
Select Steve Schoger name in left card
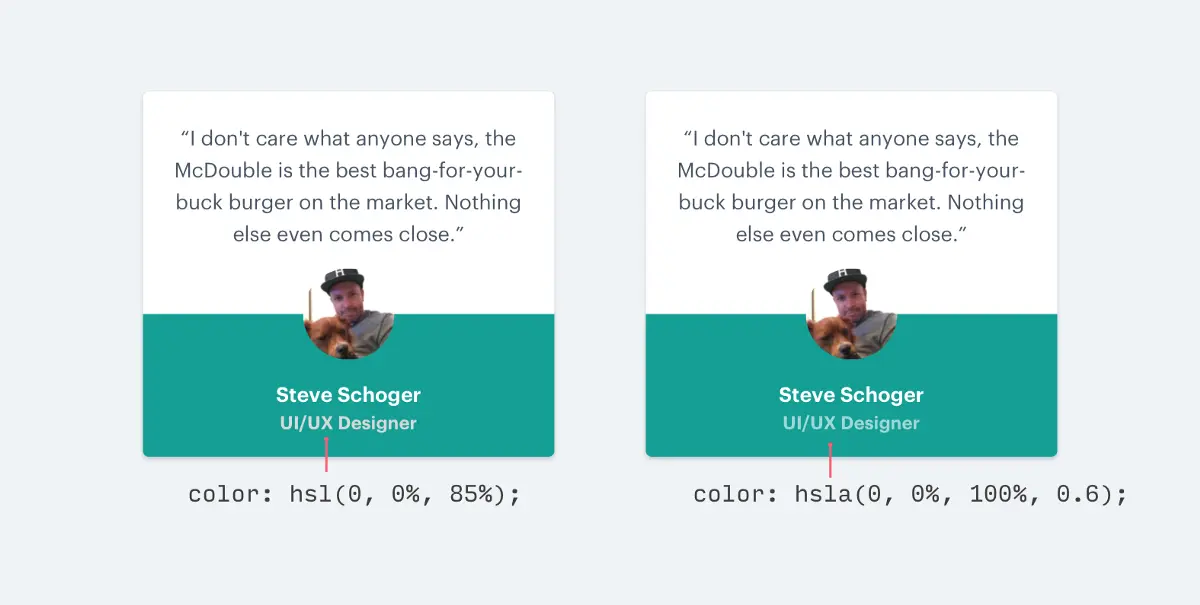348,395
